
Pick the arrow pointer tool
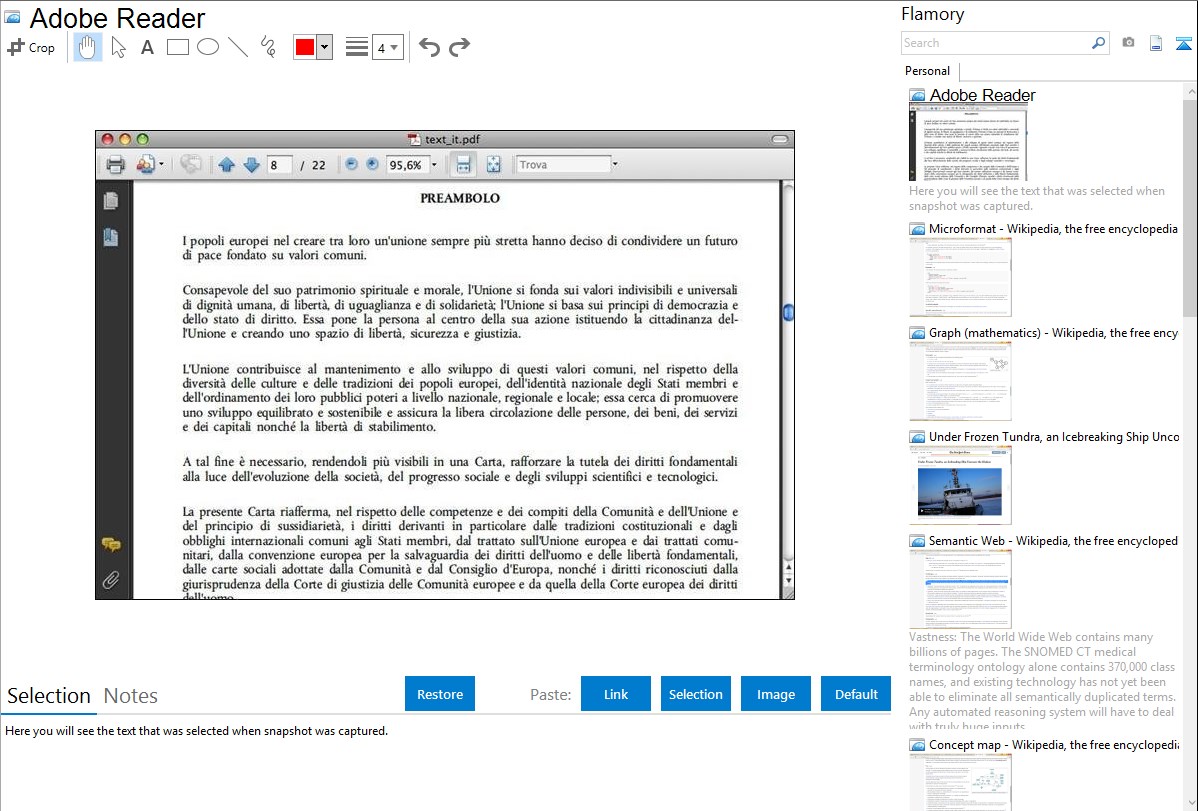tap(118, 47)
